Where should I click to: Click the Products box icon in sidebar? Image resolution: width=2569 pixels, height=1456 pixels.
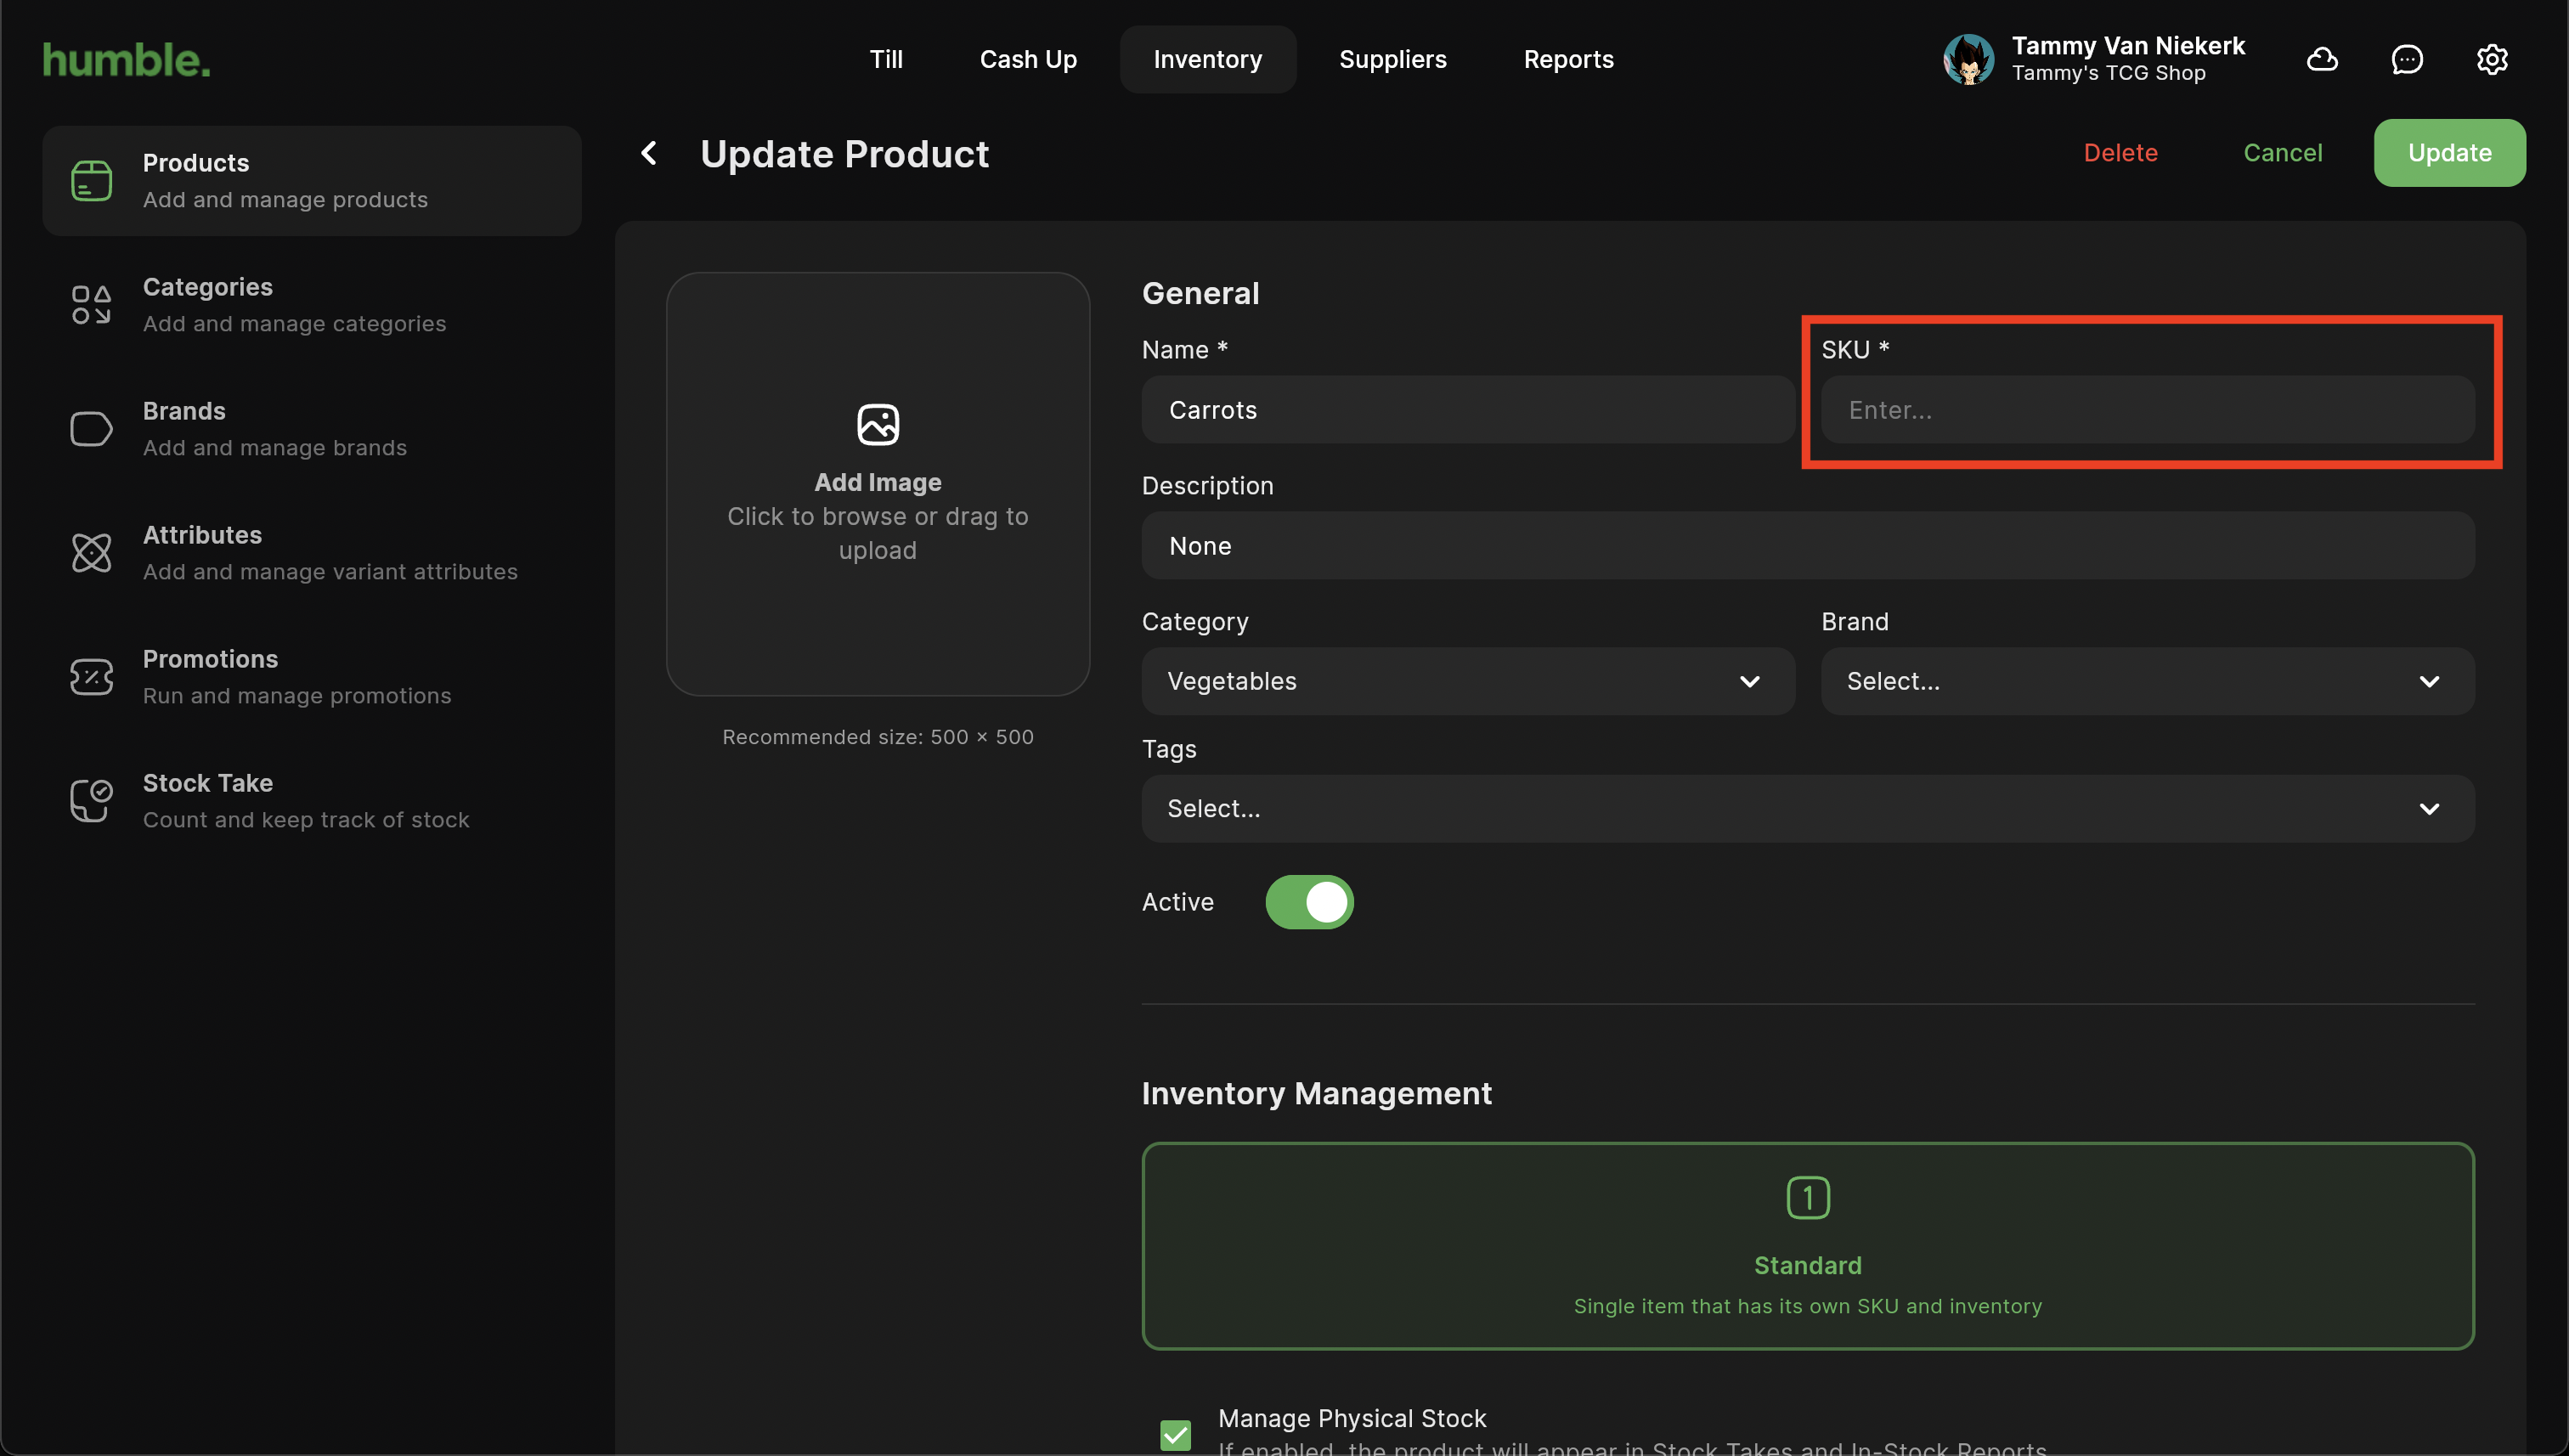coord(91,181)
